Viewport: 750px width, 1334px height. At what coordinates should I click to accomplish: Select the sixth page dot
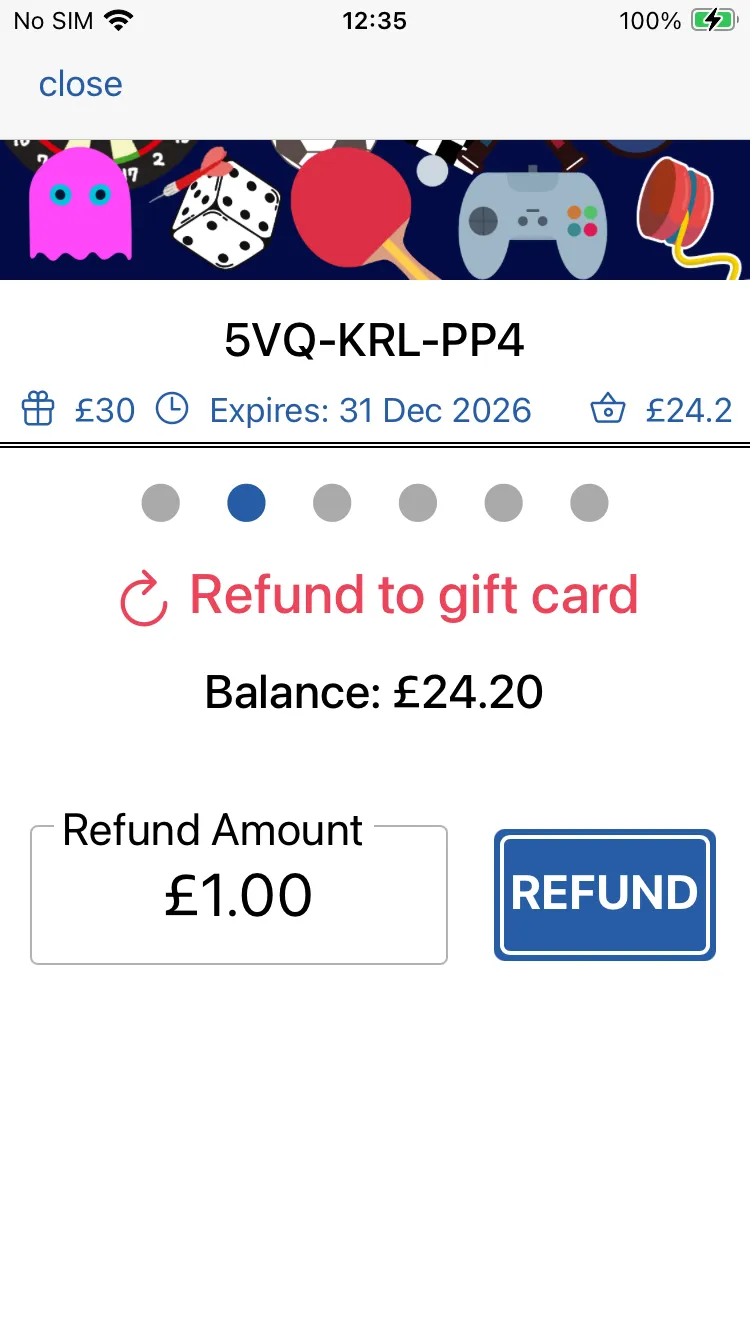coord(589,502)
